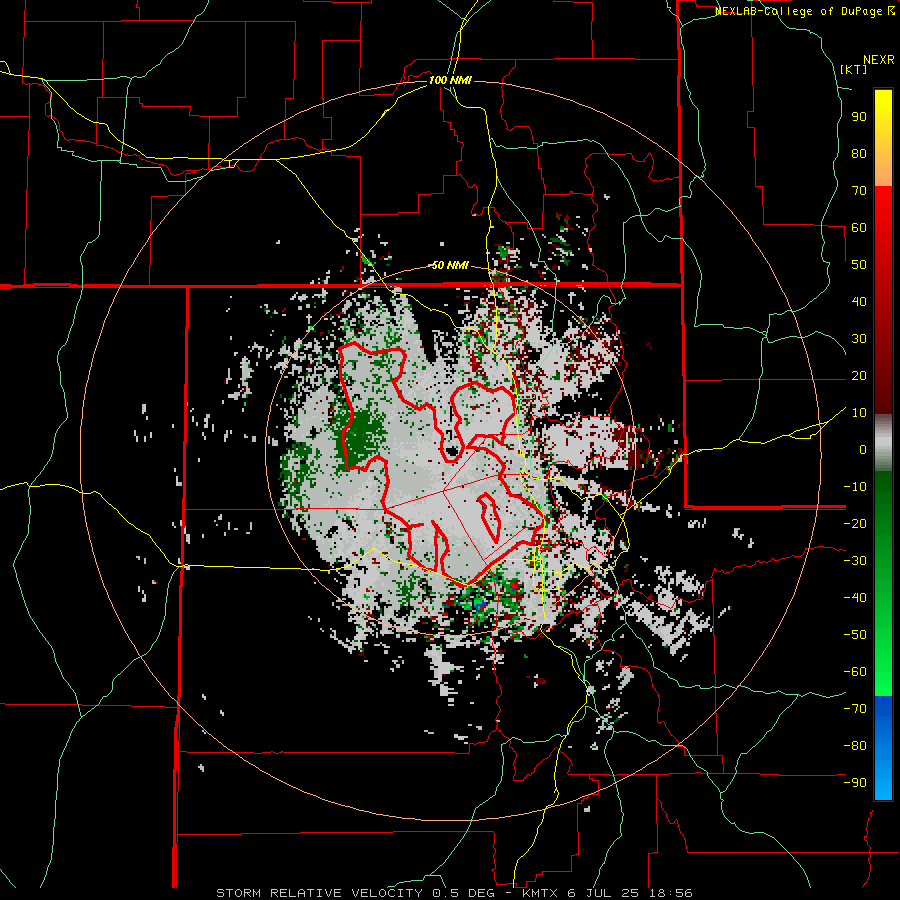Select the "-30" value on velocity scale
The height and width of the screenshot is (900, 900).
pyautogui.click(x=855, y=561)
